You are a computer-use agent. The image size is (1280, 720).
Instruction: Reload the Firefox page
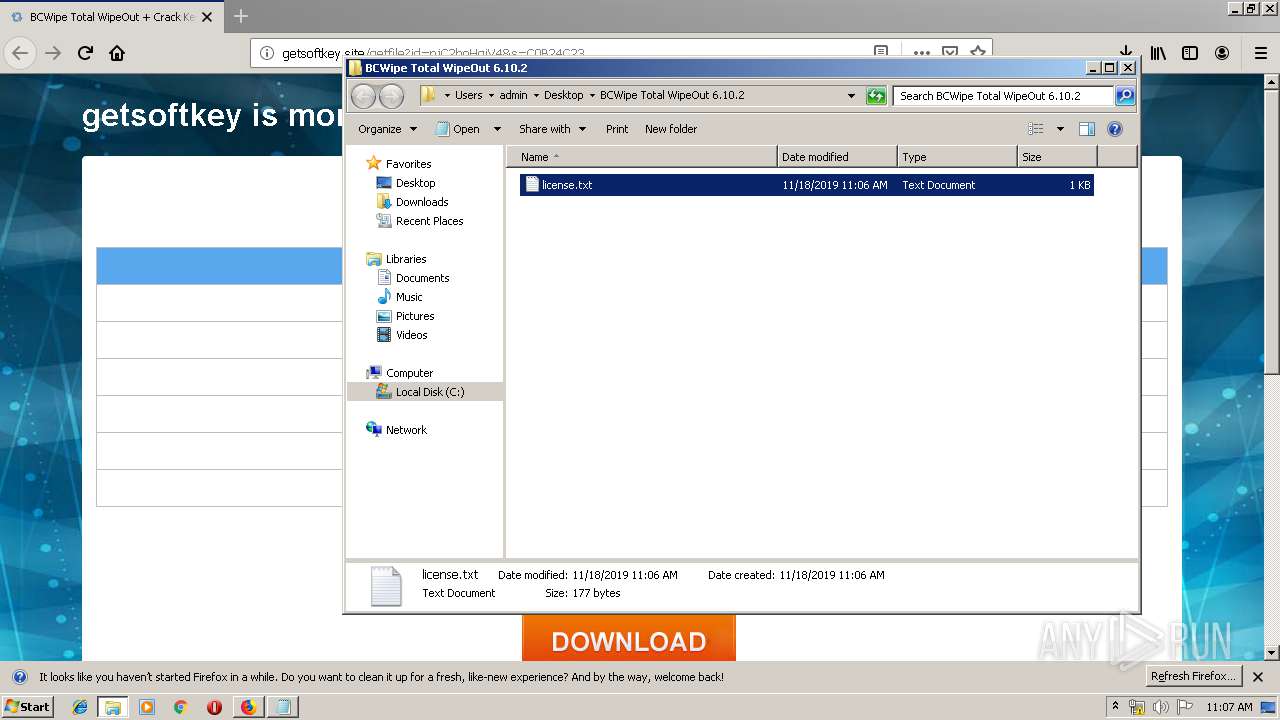[85, 53]
